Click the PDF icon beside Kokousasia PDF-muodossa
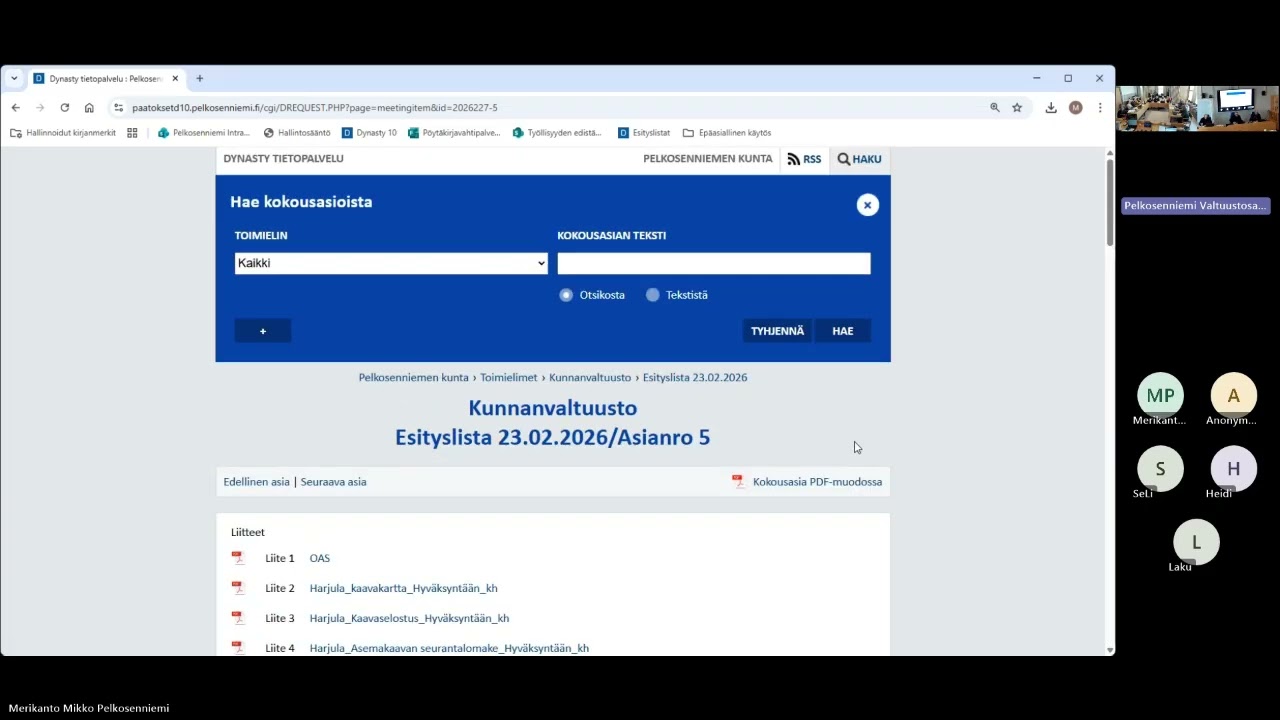1280x720 pixels. tap(738, 482)
